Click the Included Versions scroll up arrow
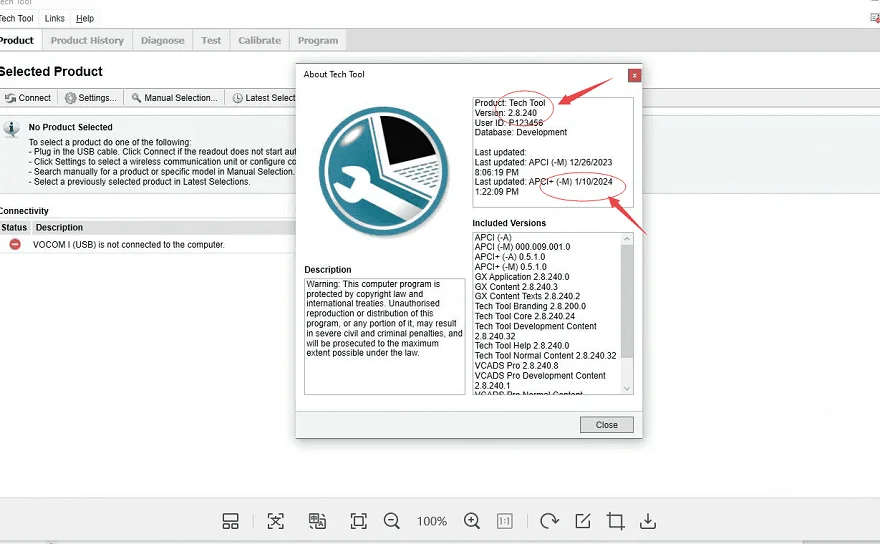The width and height of the screenshot is (880, 544). [627, 239]
